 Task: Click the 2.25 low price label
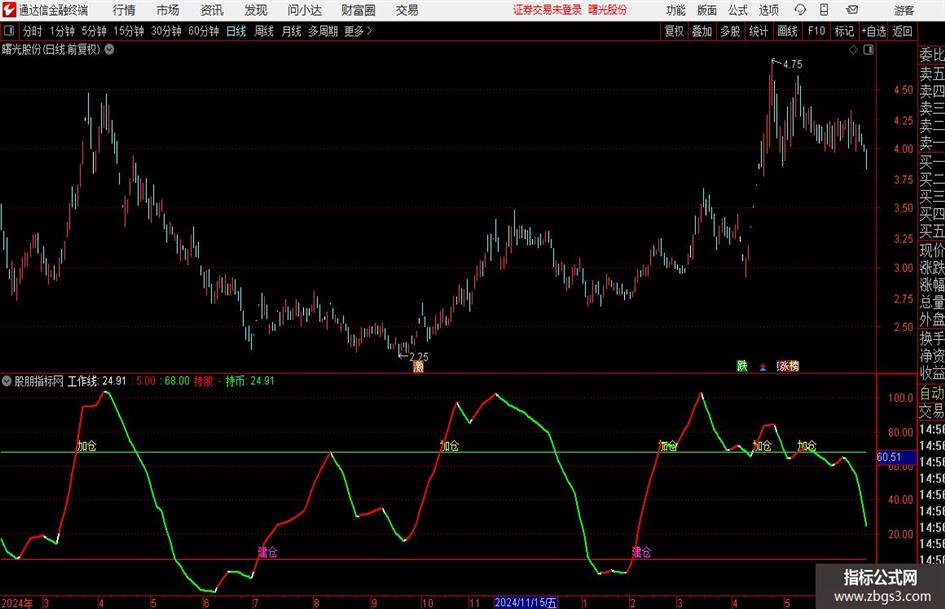418,356
